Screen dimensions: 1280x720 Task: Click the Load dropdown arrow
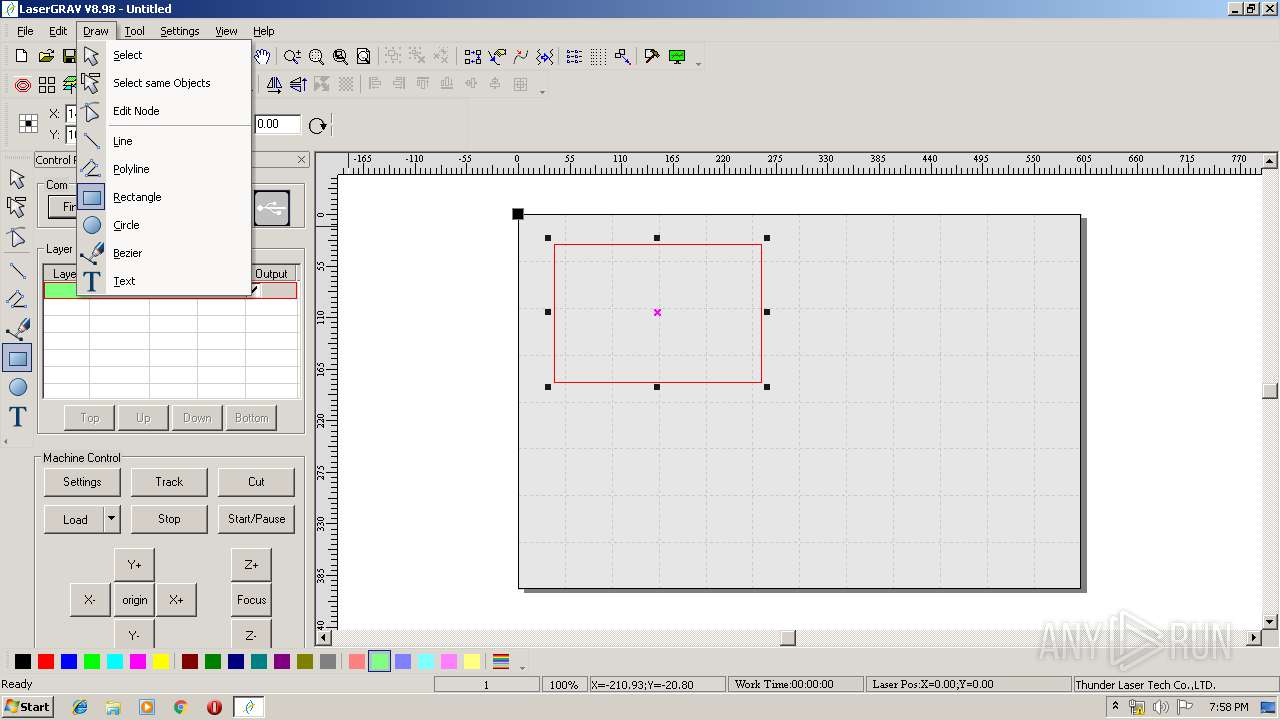(112, 519)
